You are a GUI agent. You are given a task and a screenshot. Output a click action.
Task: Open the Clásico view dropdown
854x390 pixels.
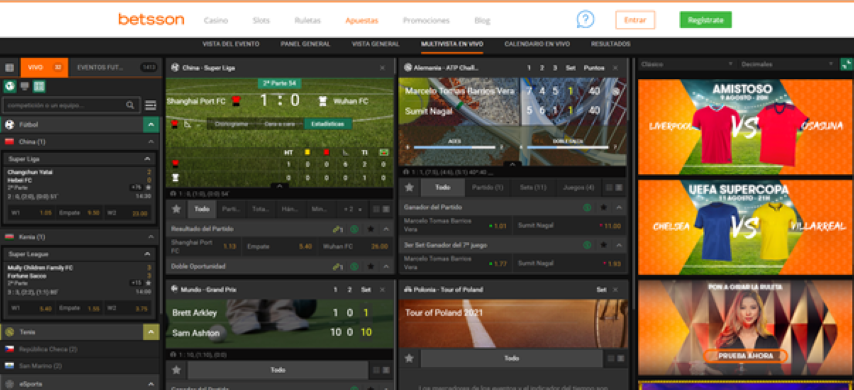click(x=687, y=64)
